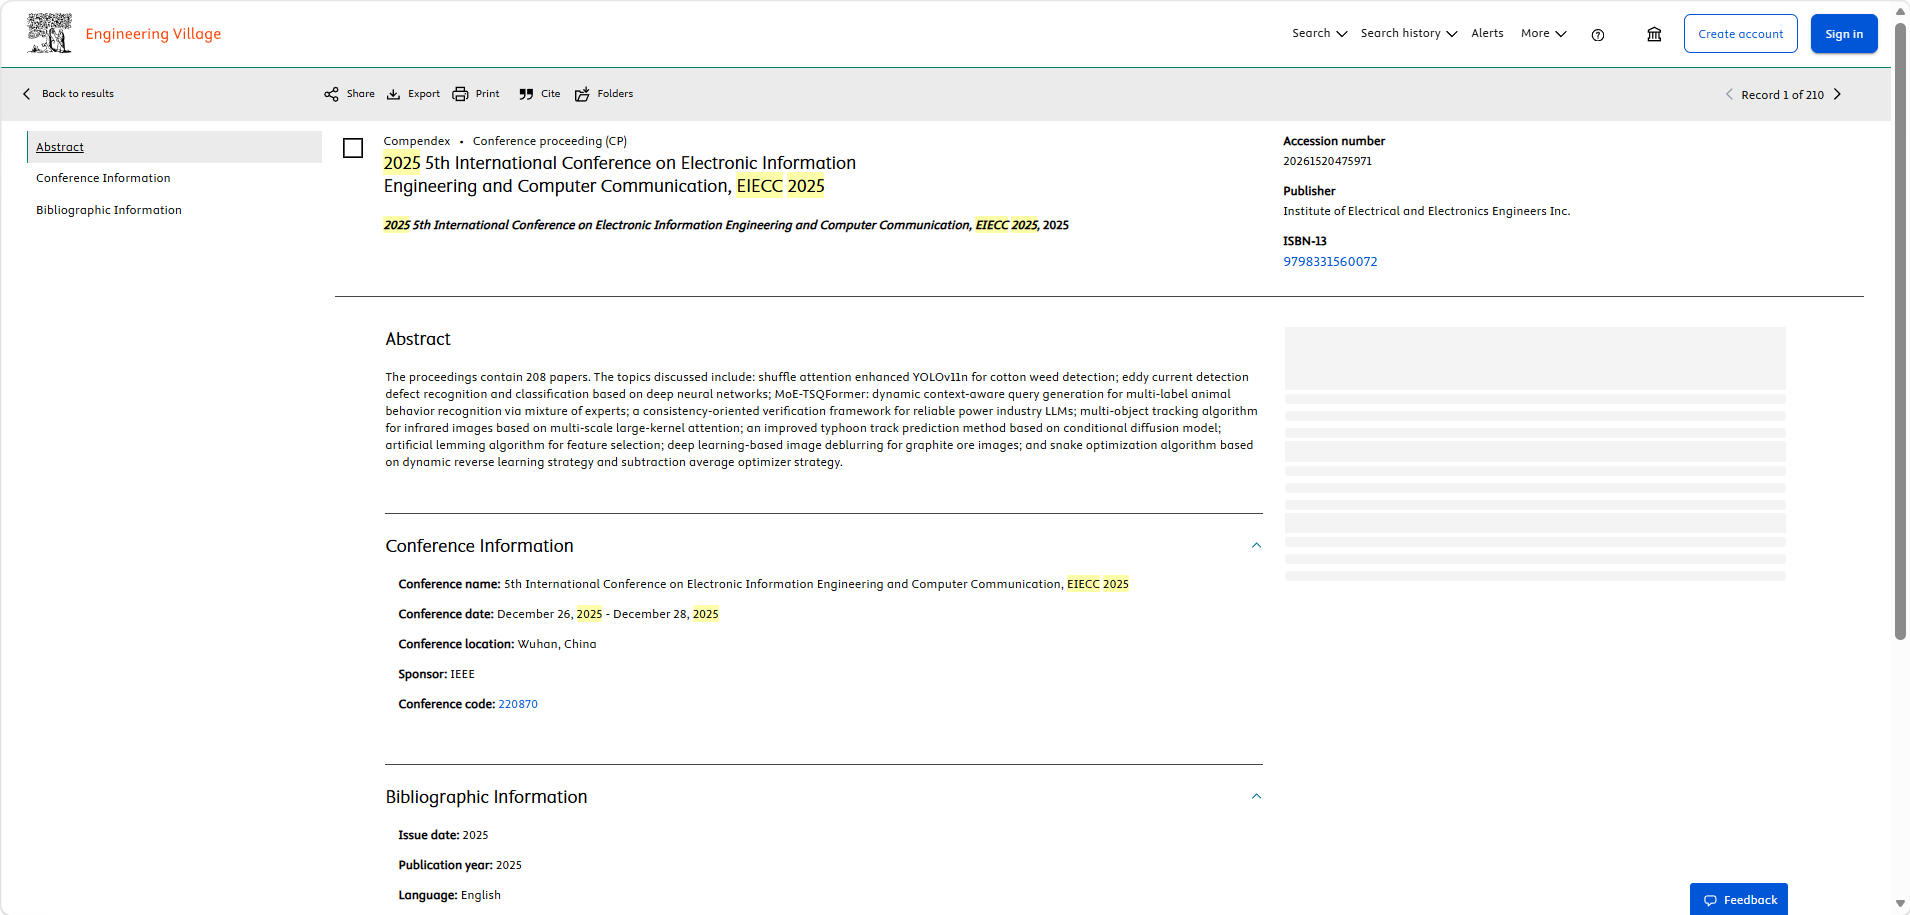
Task: Collapse the Bibliographic Information section
Action: pos(1256,796)
